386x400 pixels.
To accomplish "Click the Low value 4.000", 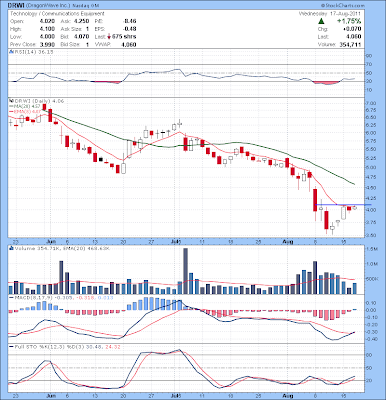I will click(x=47, y=37).
